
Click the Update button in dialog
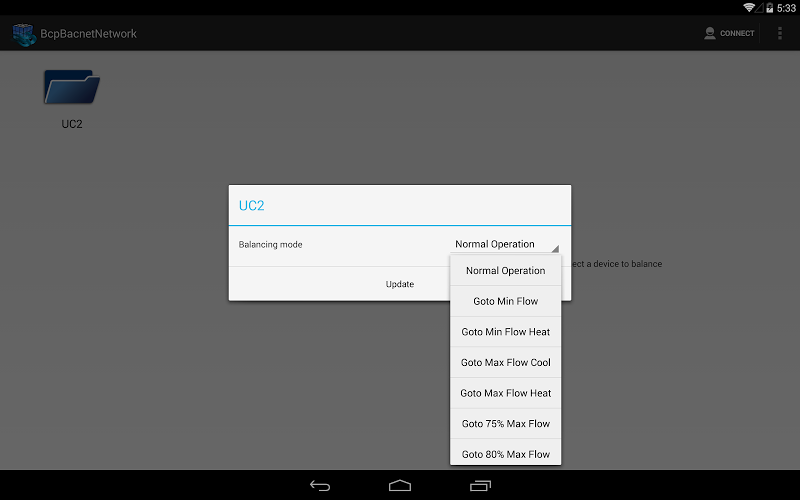(399, 284)
